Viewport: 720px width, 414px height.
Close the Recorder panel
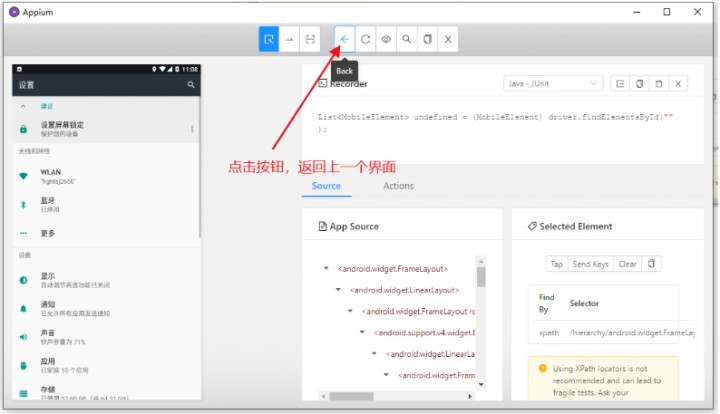pos(678,84)
